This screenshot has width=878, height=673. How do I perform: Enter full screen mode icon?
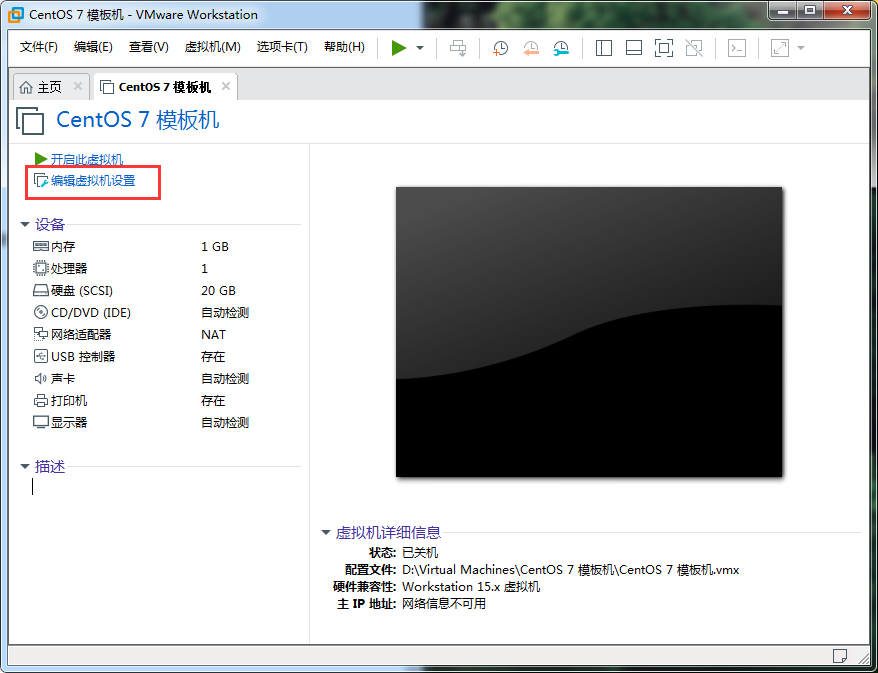pos(664,48)
